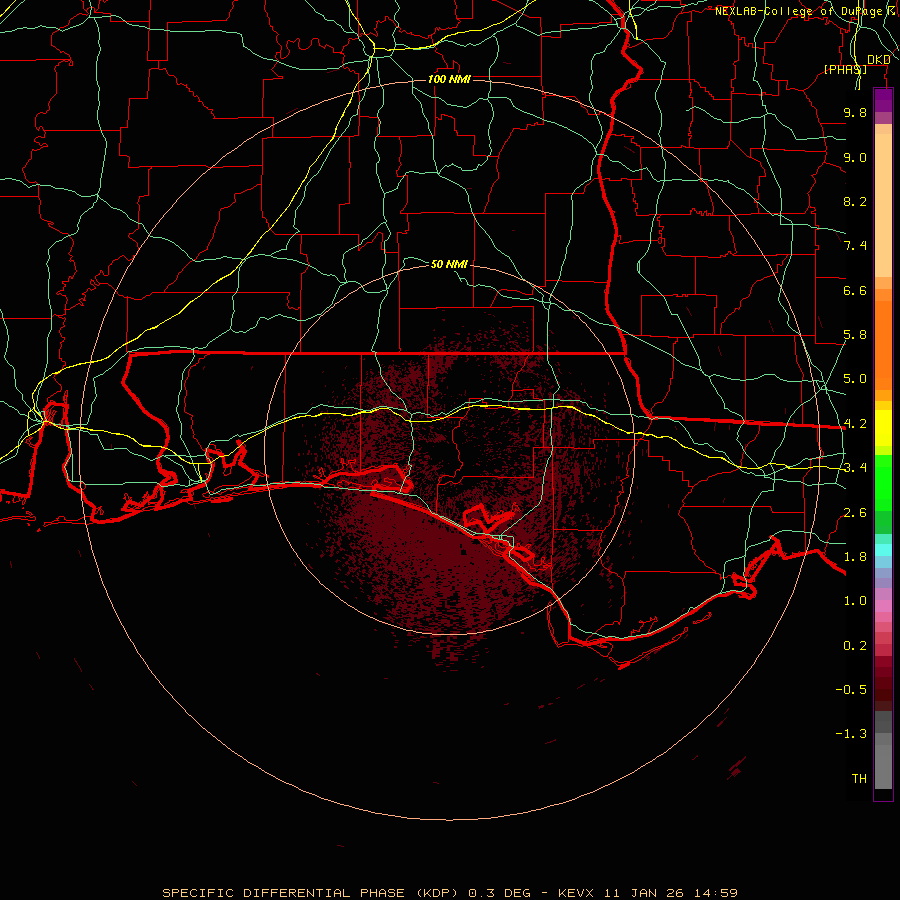Image resolution: width=900 pixels, height=900 pixels.
Task: Click the -0.5 value on color scale
Action: 851,689
